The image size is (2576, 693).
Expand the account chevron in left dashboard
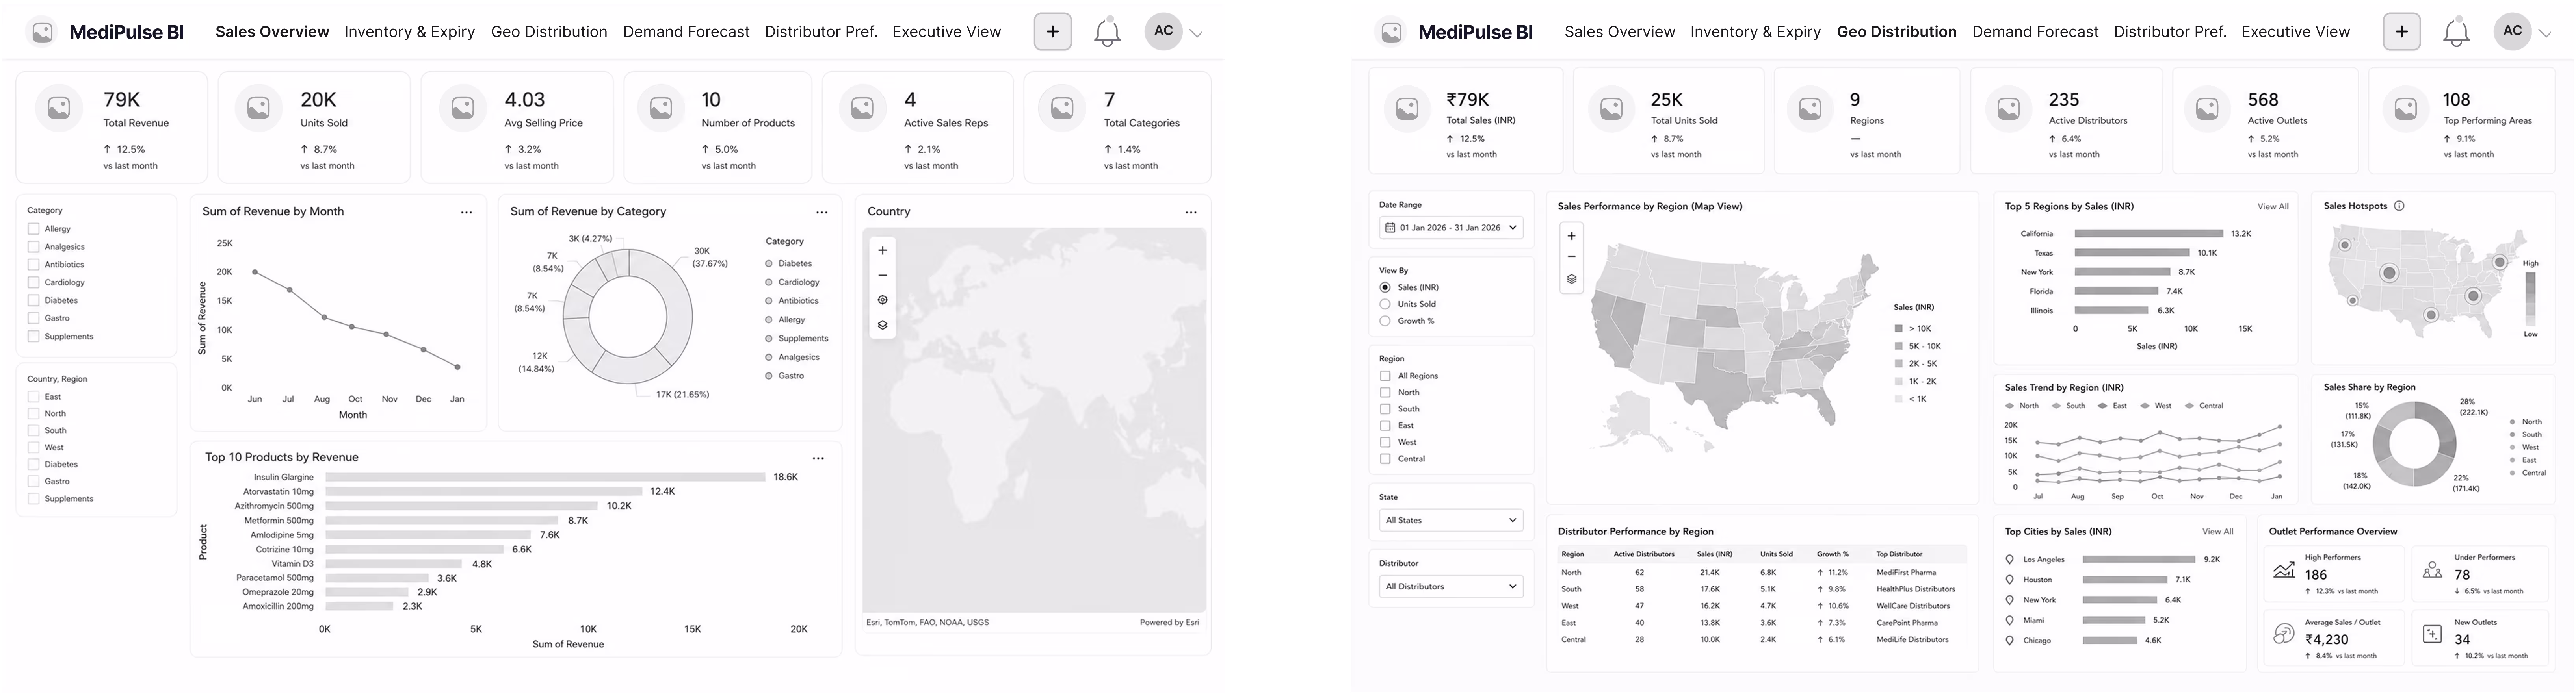[1196, 34]
